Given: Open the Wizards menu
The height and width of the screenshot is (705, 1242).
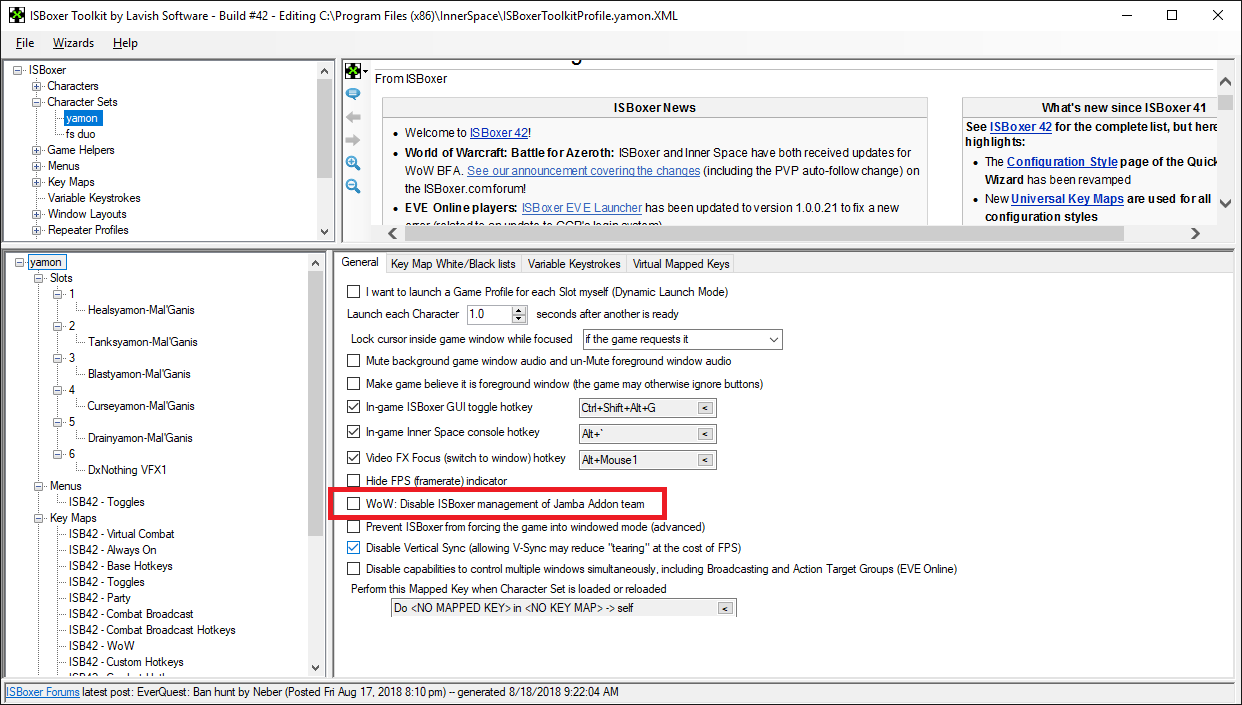Looking at the screenshot, I should [x=73, y=43].
